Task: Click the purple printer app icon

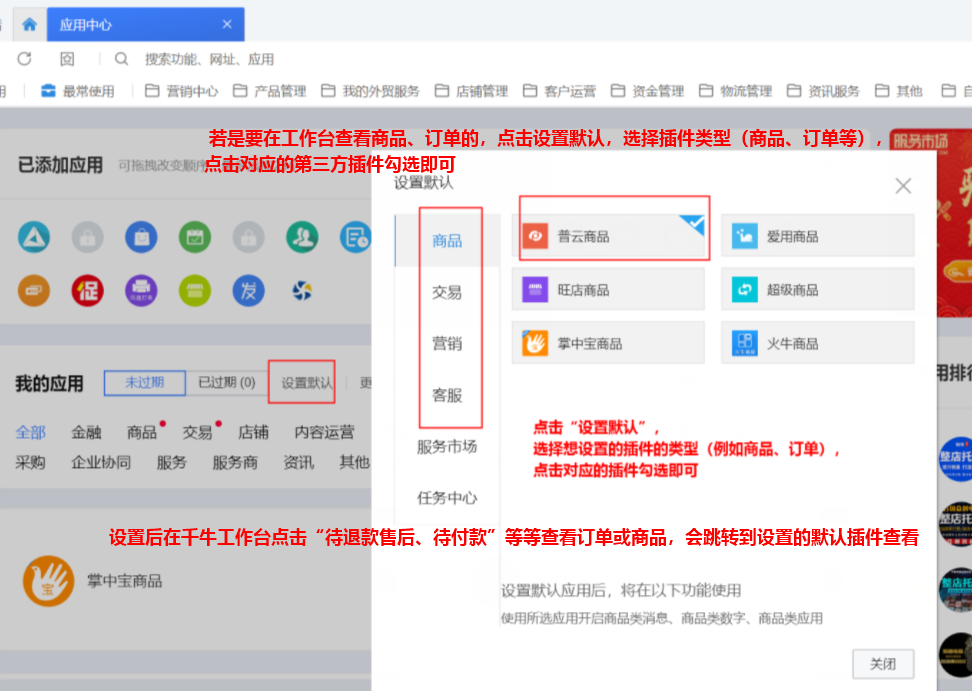Action: 141,290
